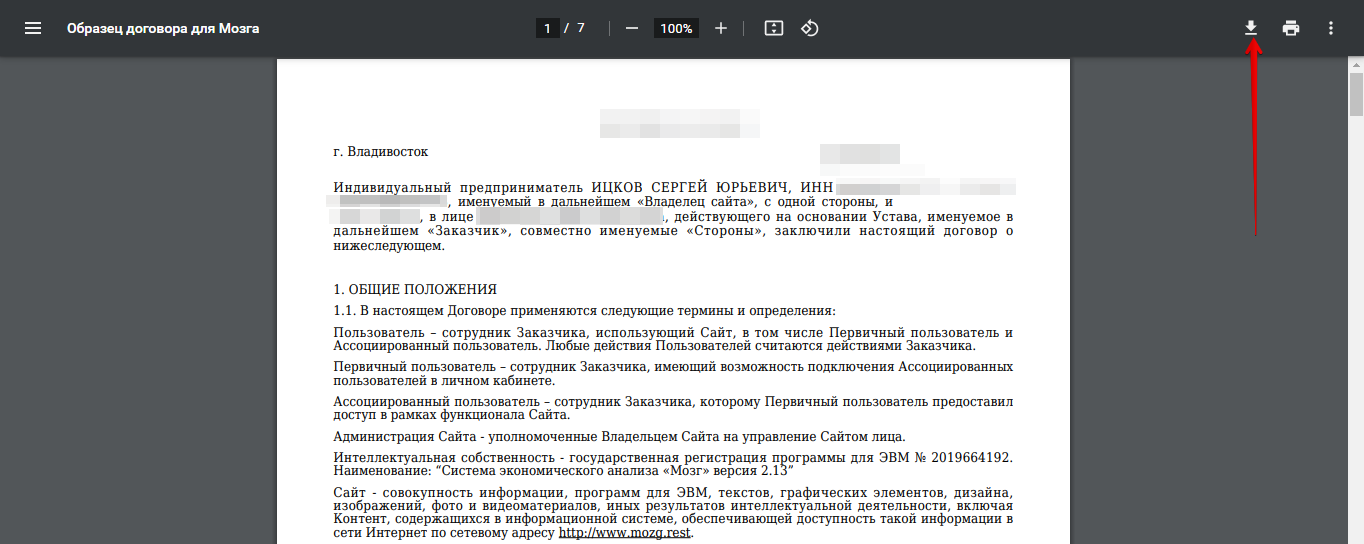Click the line "1.1. В настоящем Договоре применяются"
Image resolution: width=1364 pixels, height=544 pixels.
pos(584,311)
